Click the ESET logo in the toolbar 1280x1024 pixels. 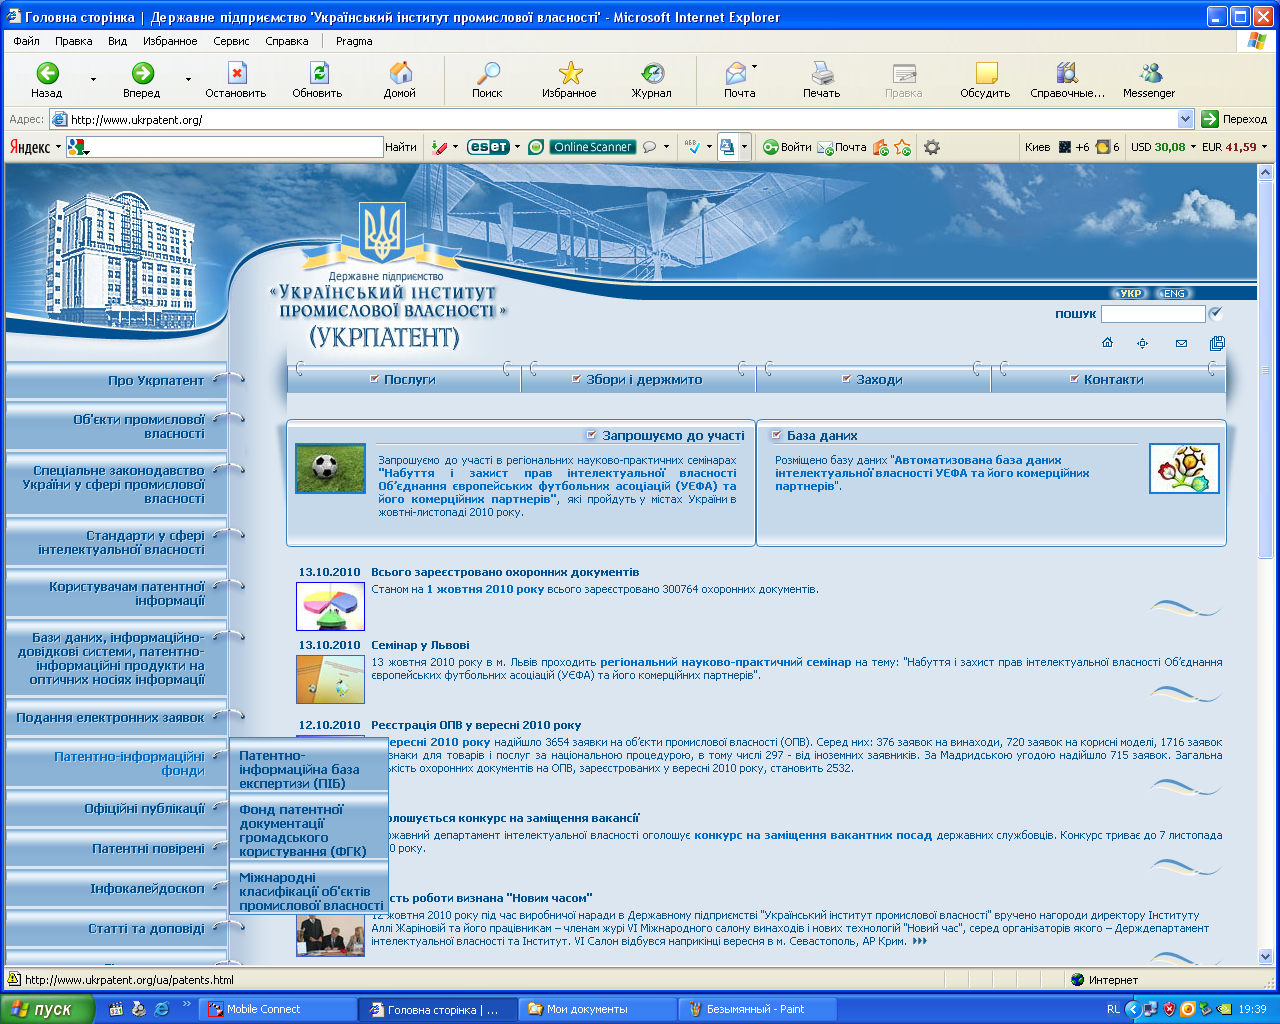tap(489, 147)
